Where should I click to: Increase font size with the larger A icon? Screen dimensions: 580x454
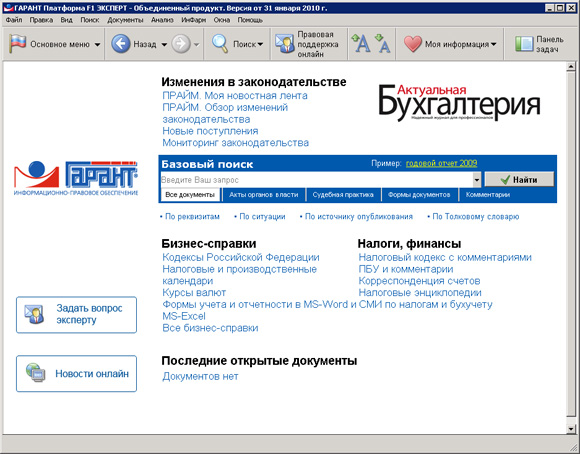click(361, 43)
